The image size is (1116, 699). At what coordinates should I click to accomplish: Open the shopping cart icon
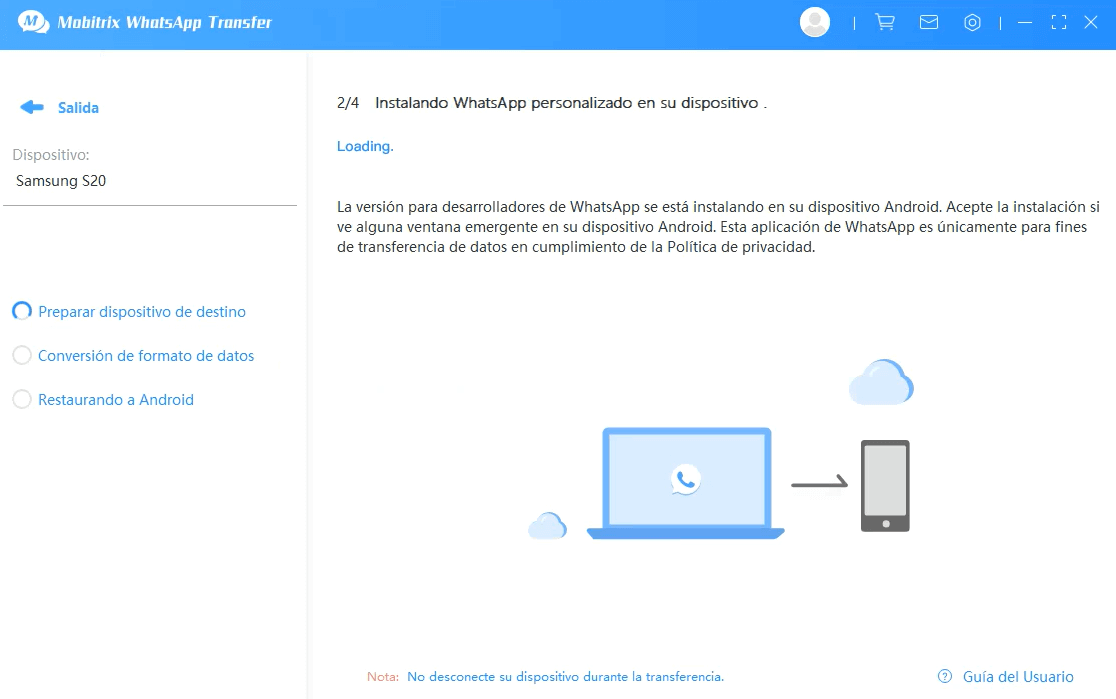(885, 22)
